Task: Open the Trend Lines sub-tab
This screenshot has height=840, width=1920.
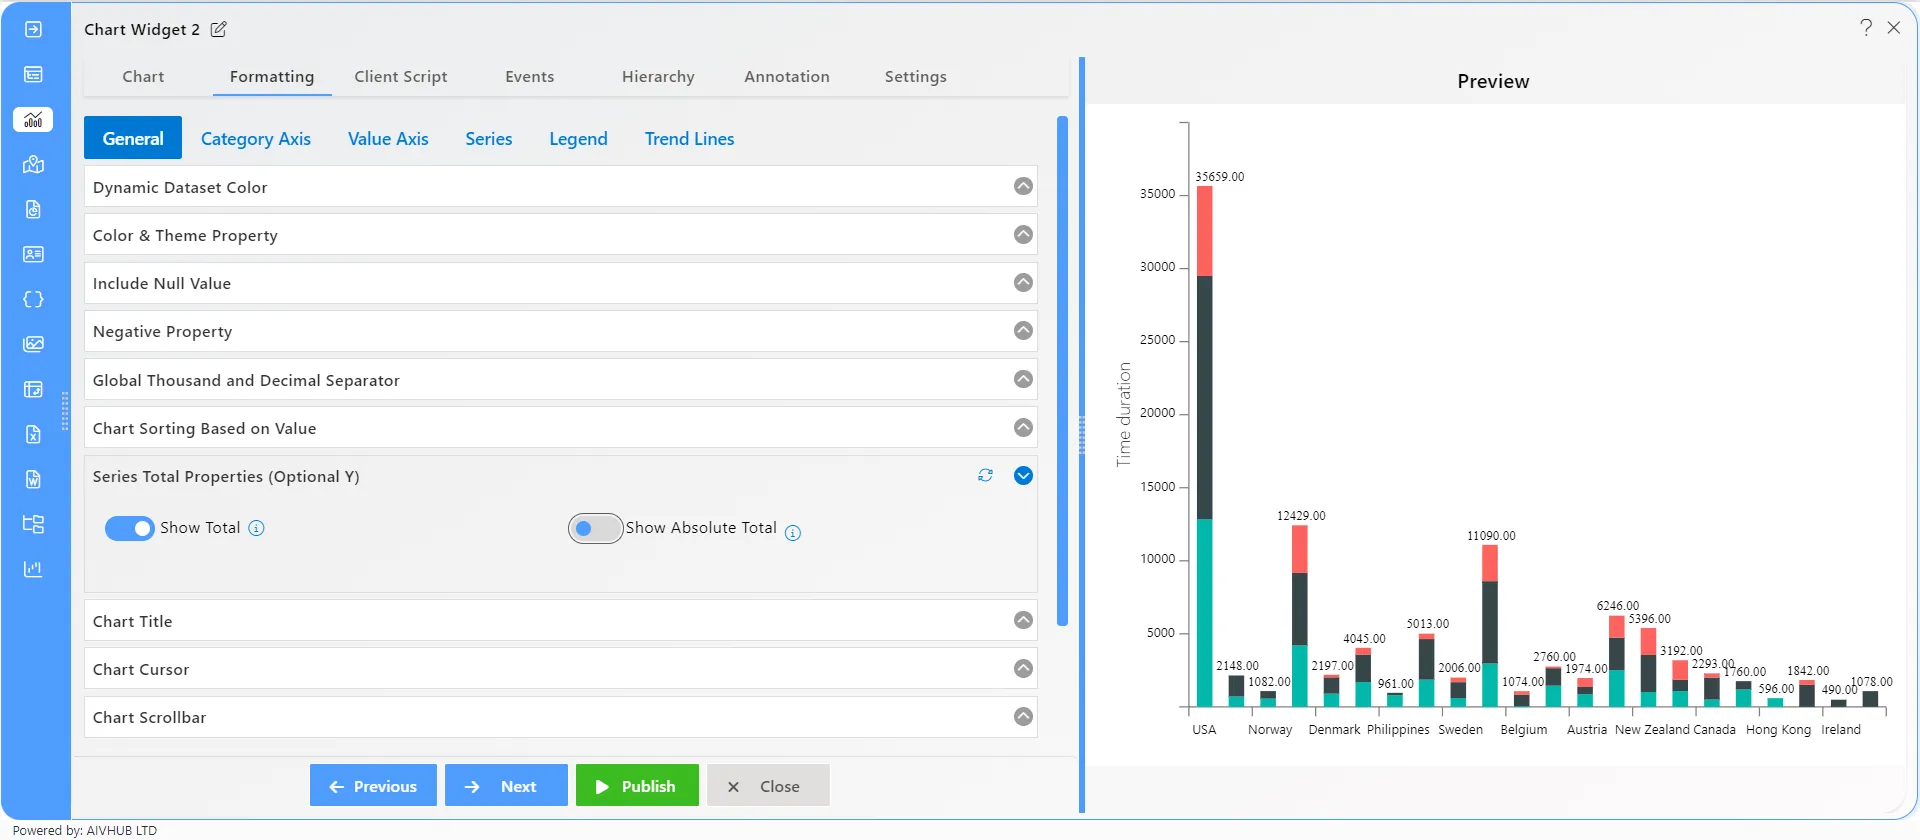Action: [x=690, y=139]
